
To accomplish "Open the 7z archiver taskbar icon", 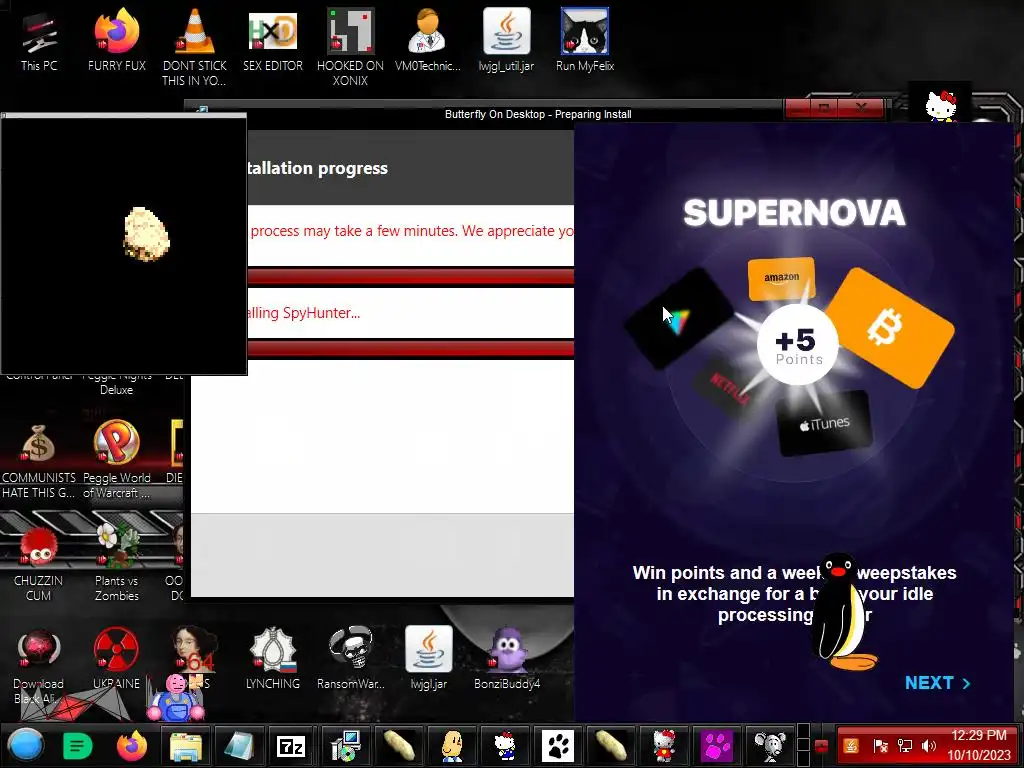I will pos(291,745).
